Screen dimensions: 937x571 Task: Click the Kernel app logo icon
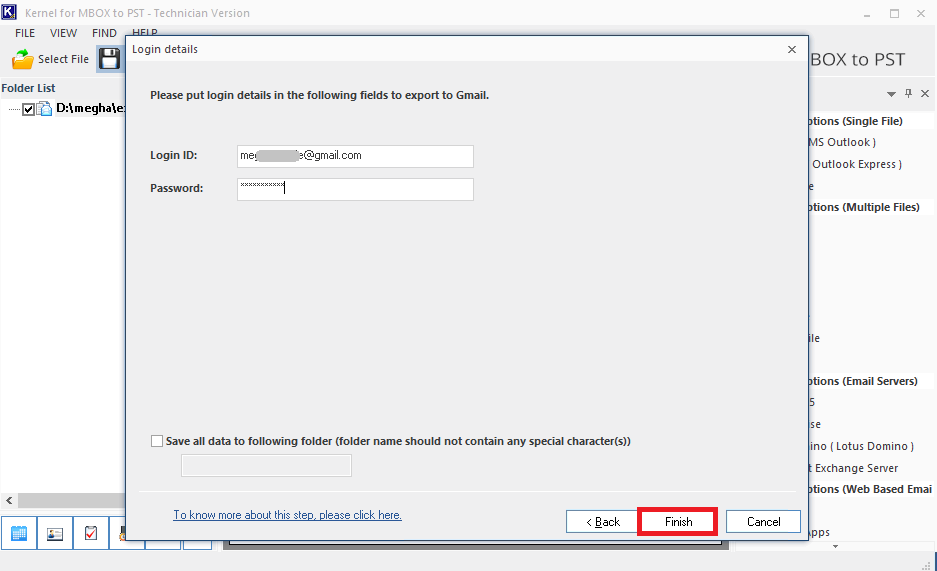(9, 12)
